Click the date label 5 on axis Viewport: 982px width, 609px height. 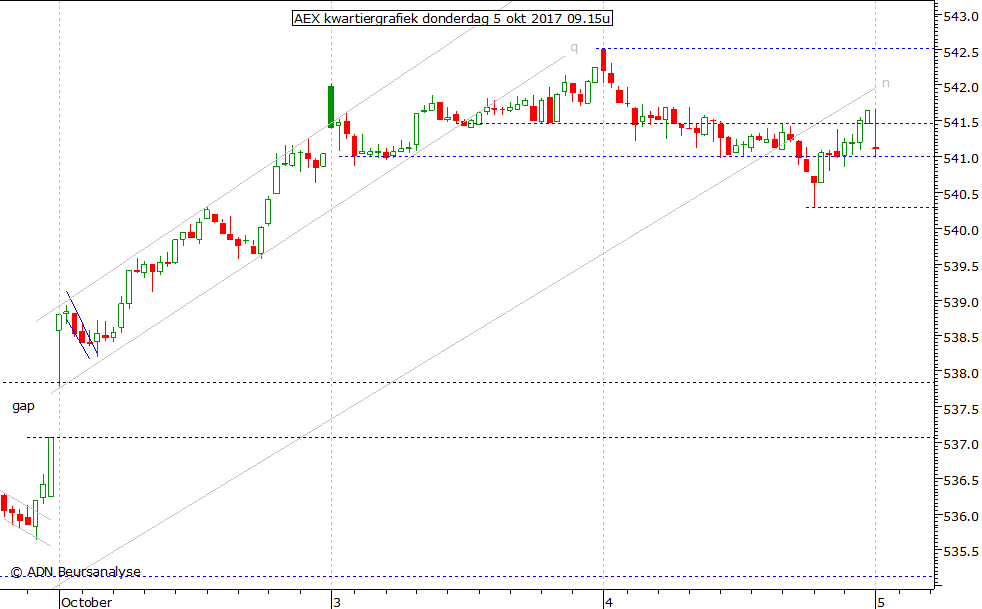pos(881,602)
